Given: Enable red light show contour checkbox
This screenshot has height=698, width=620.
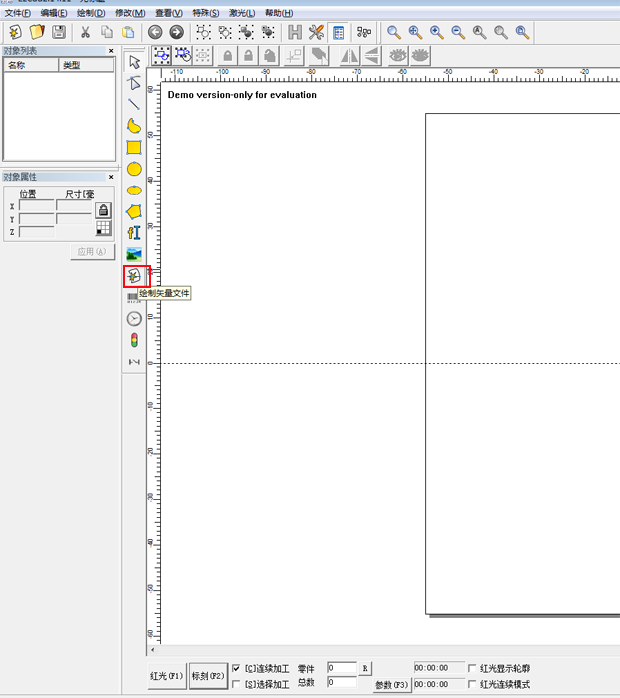Looking at the screenshot, I should coord(472,668).
